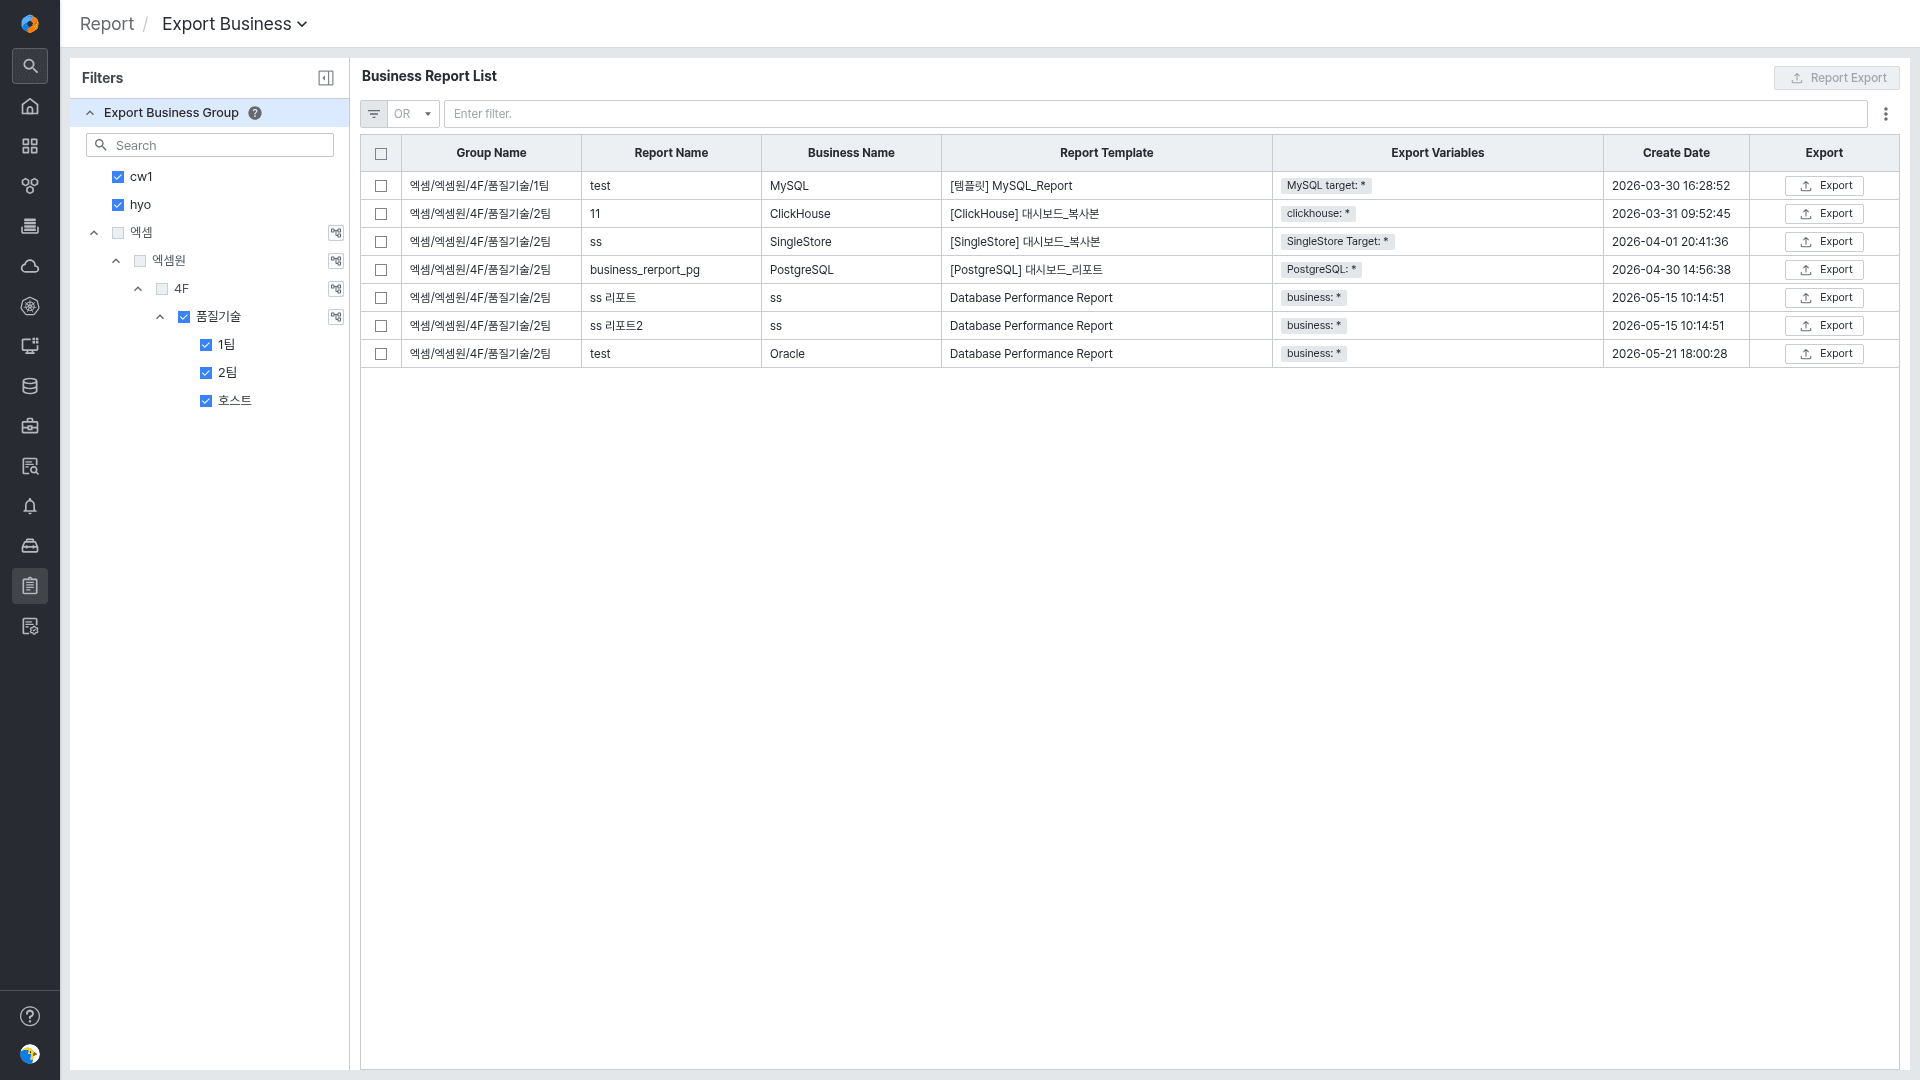Export the Oracle test report row
Image resolution: width=1920 pixels, height=1080 pixels.
coord(1824,354)
